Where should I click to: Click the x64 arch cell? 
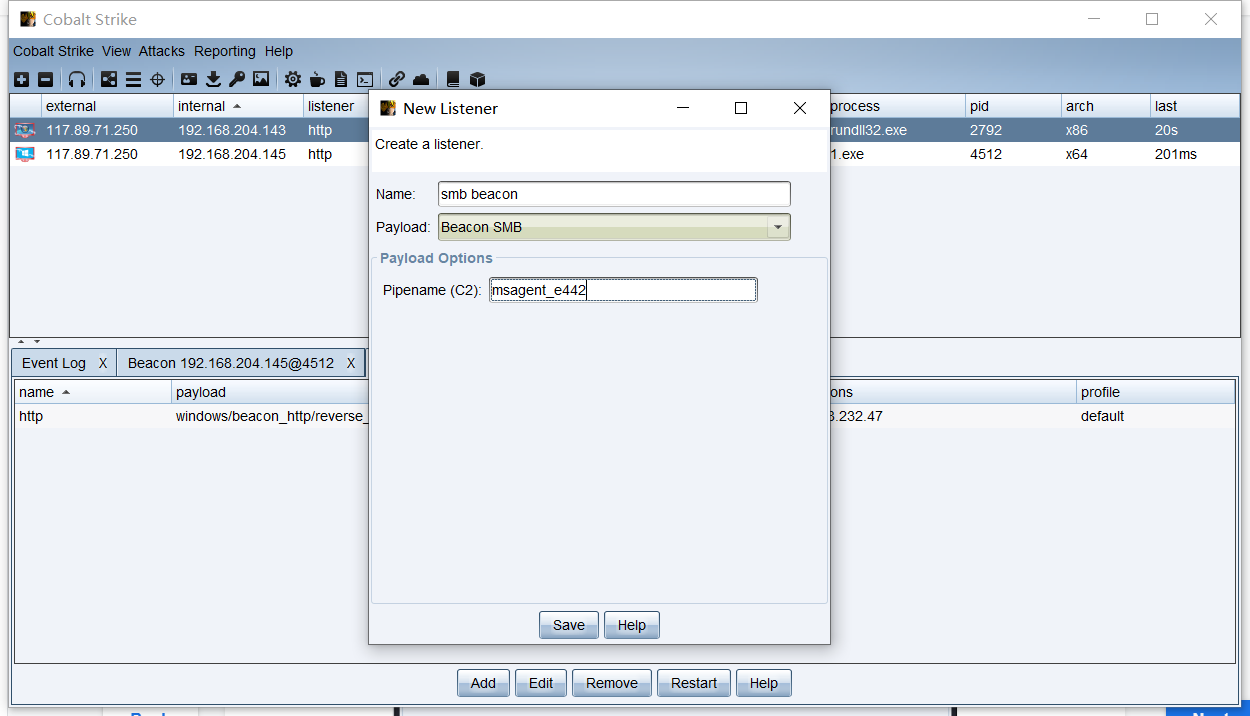(x=1105, y=154)
